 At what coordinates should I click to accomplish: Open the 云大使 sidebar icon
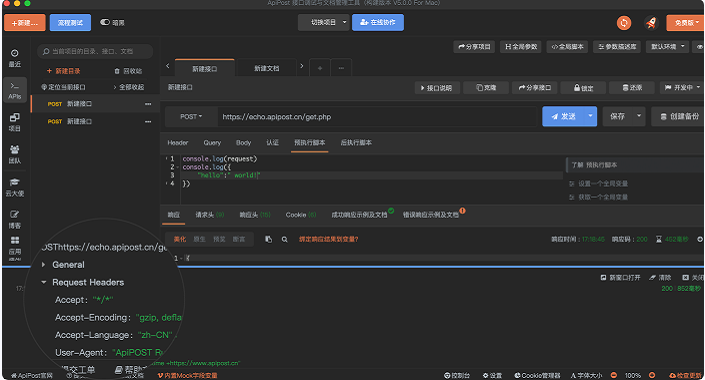(14, 187)
